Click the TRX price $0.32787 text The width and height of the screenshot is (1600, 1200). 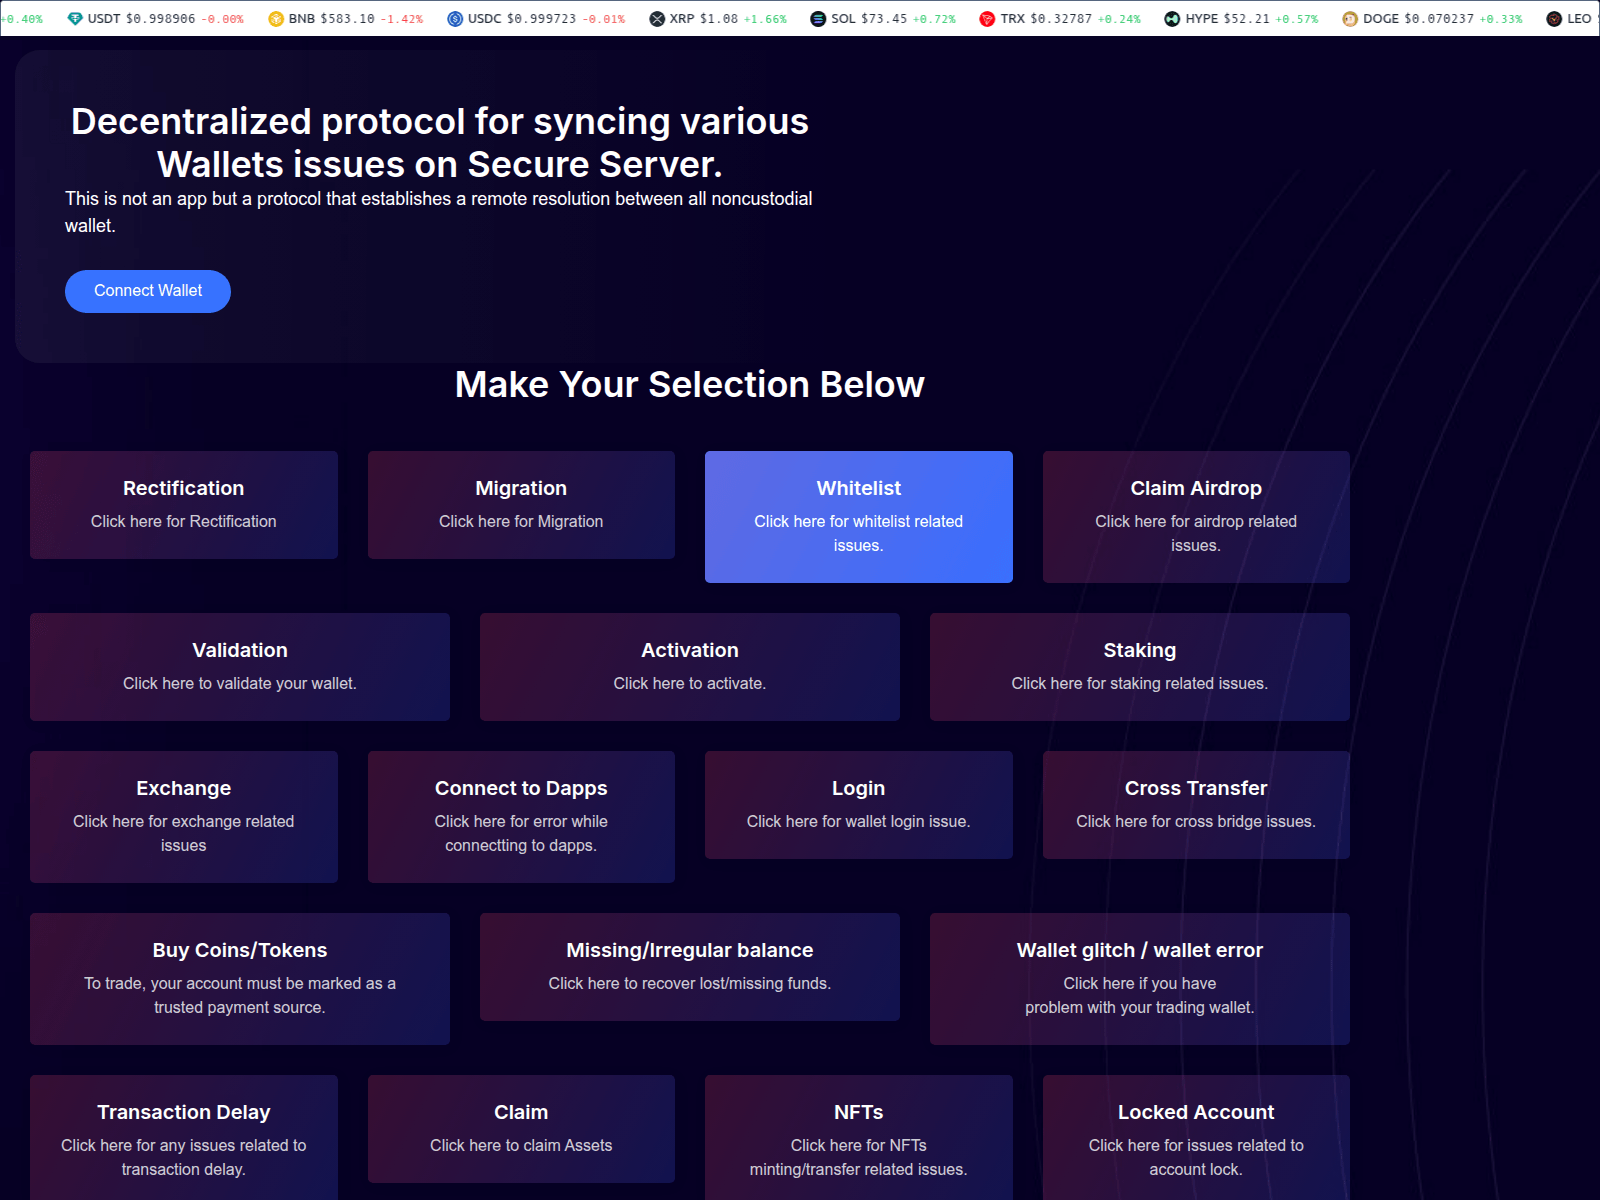[1061, 19]
